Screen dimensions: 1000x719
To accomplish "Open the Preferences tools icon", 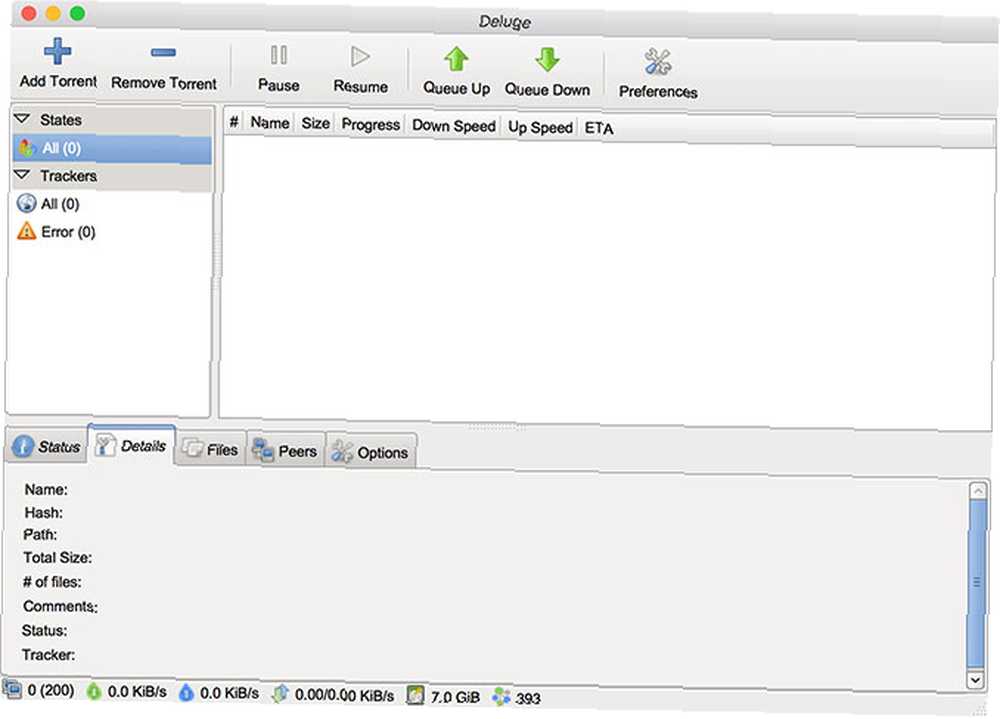I will click(x=658, y=63).
